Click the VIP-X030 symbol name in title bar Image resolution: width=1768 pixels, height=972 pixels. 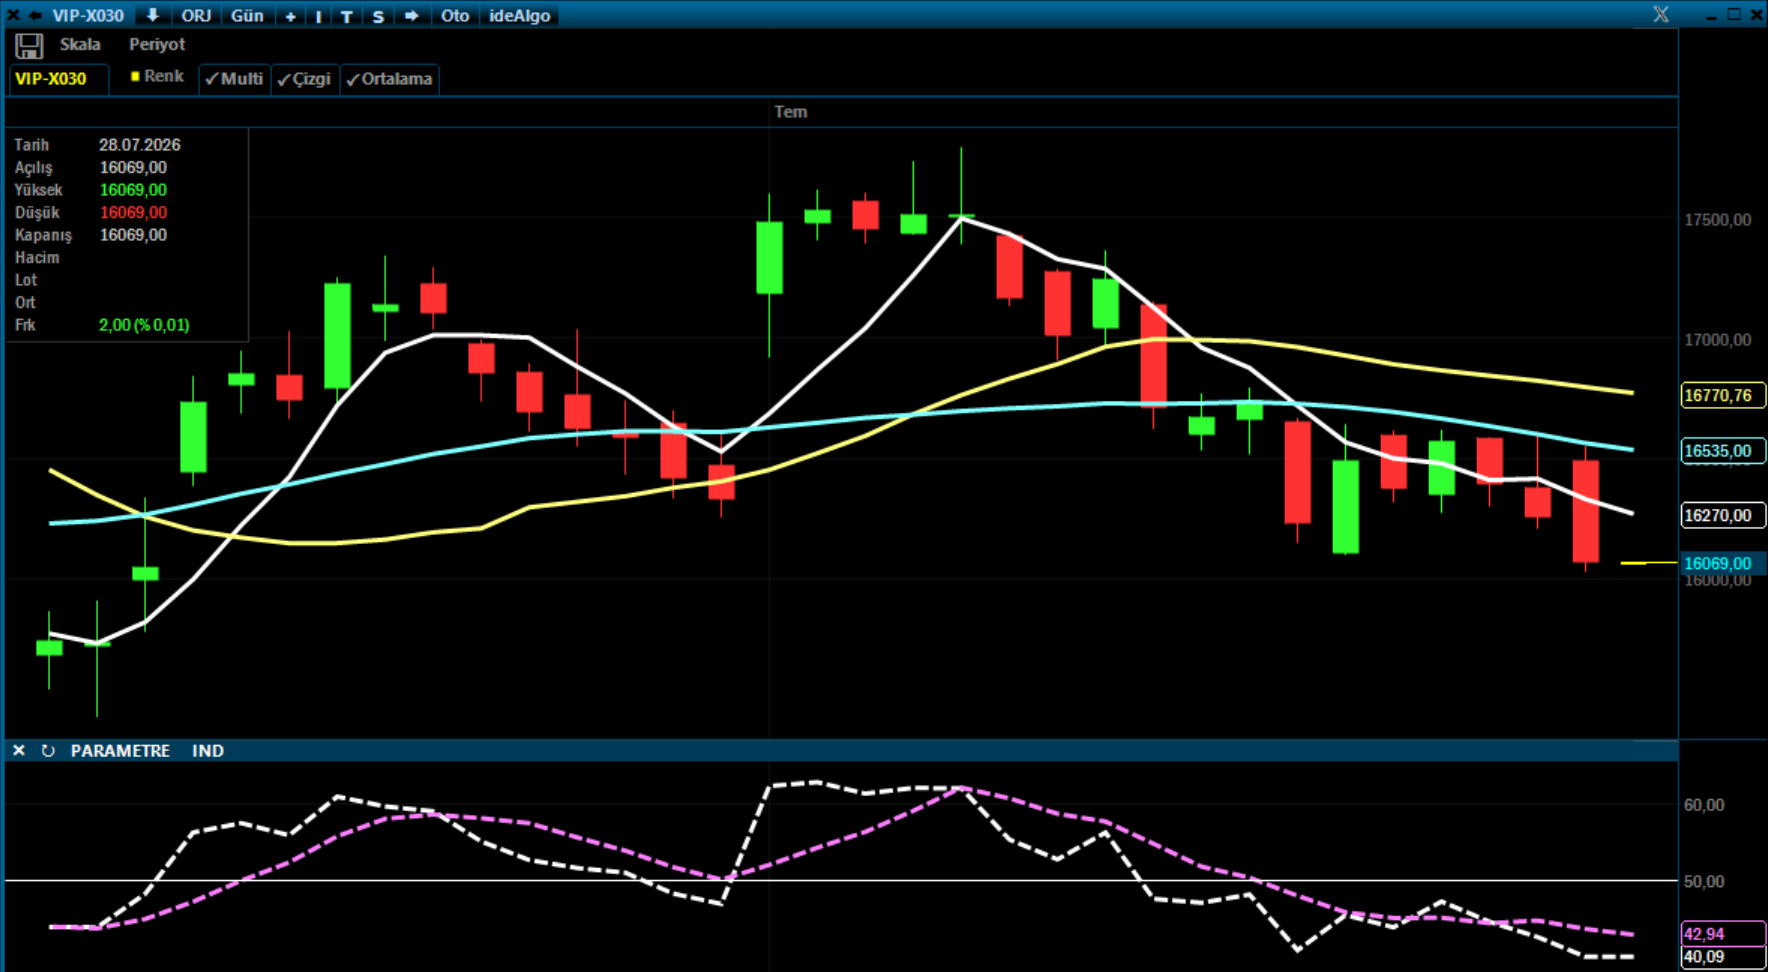click(x=88, y=16)
